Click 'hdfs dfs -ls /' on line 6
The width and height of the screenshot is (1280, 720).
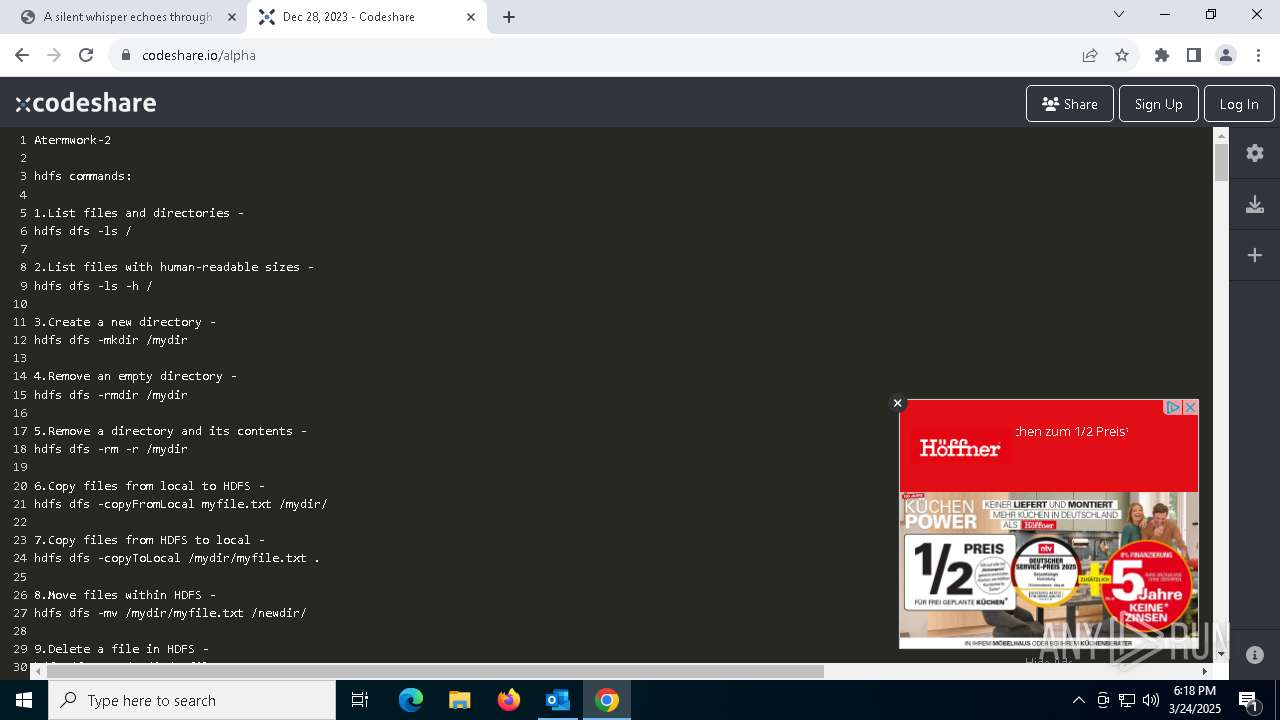pos(83,231)
